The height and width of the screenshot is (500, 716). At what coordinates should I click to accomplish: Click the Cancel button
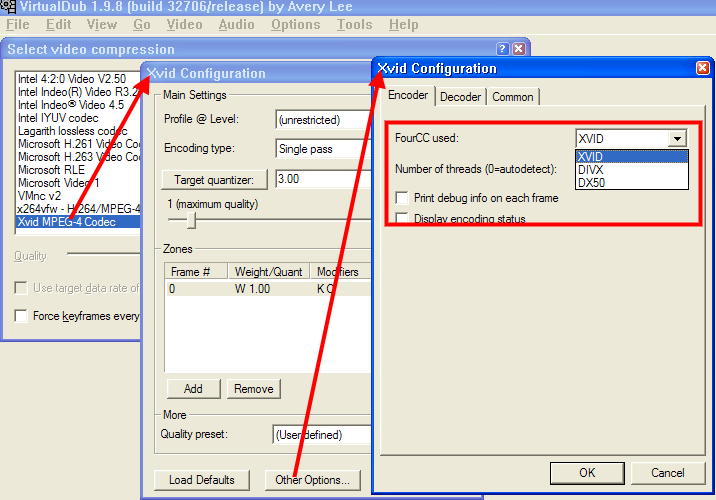(x=668, y=473)
